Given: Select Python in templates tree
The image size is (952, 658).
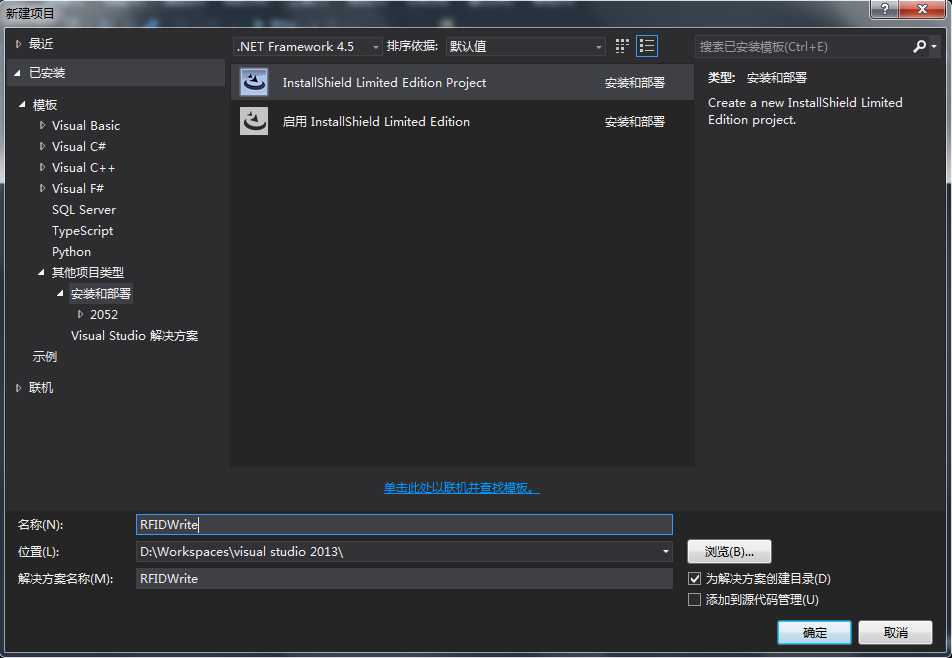Looking at the screenshot, I should (72, 251).
